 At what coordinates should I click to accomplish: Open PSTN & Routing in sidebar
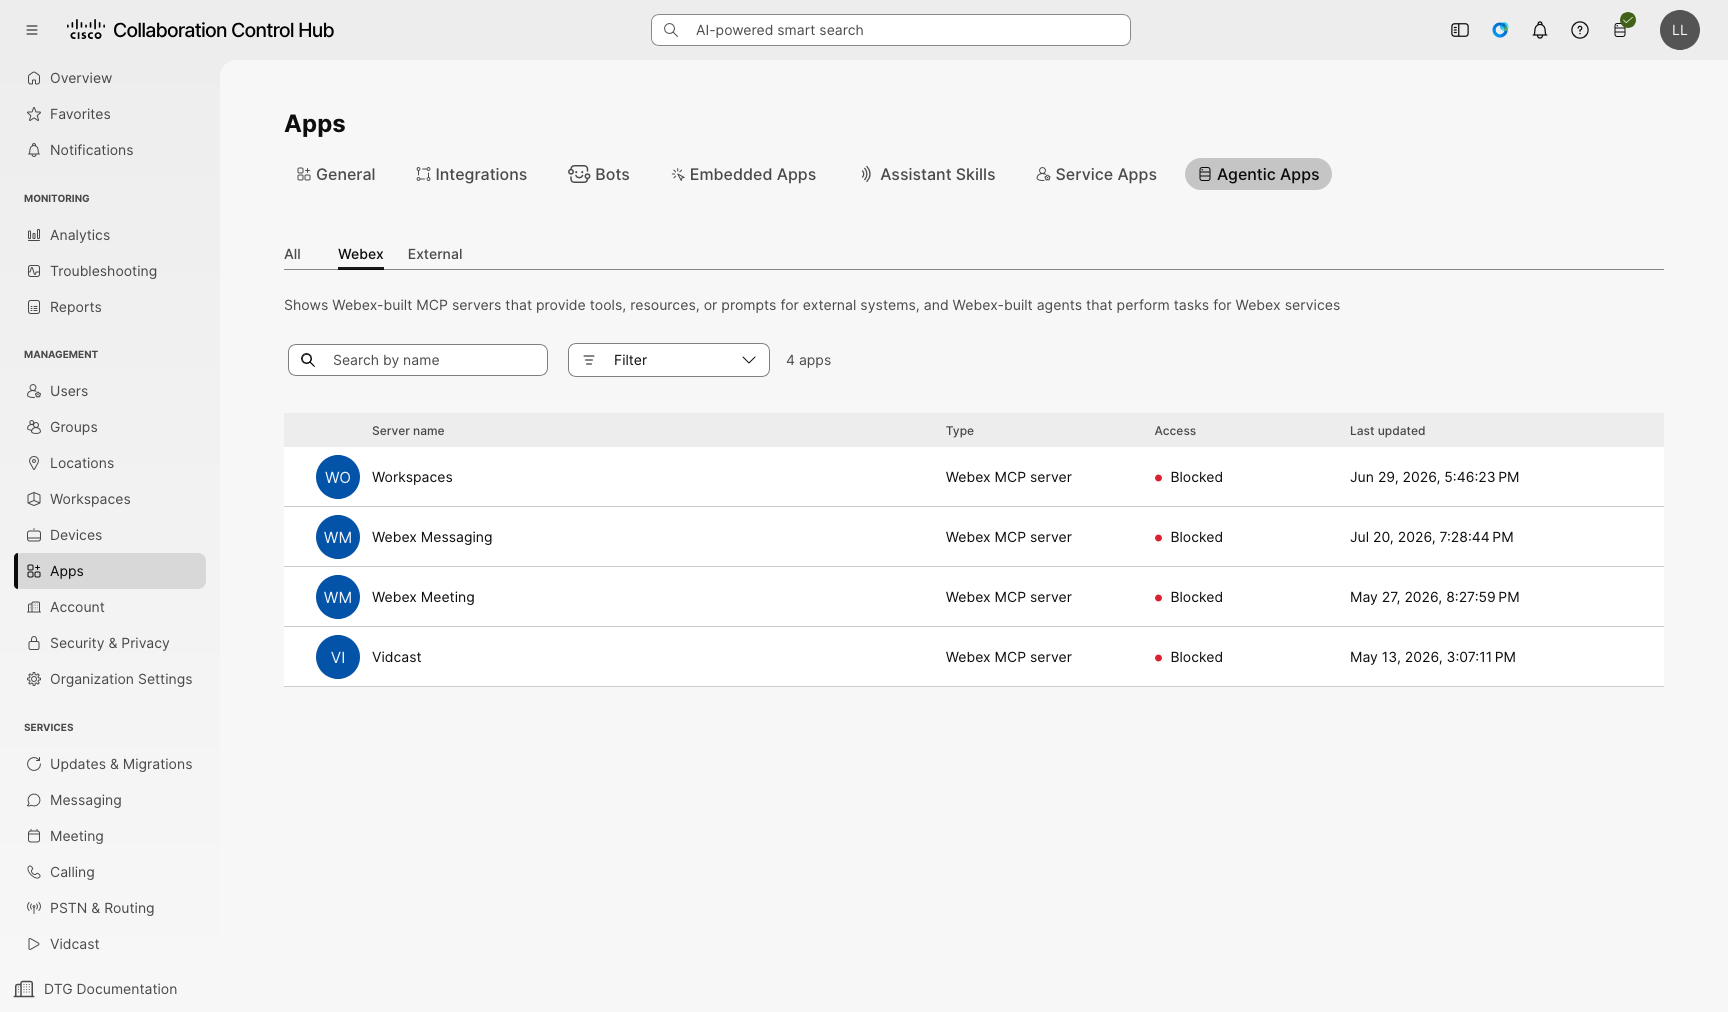click(x=110, y=908)
